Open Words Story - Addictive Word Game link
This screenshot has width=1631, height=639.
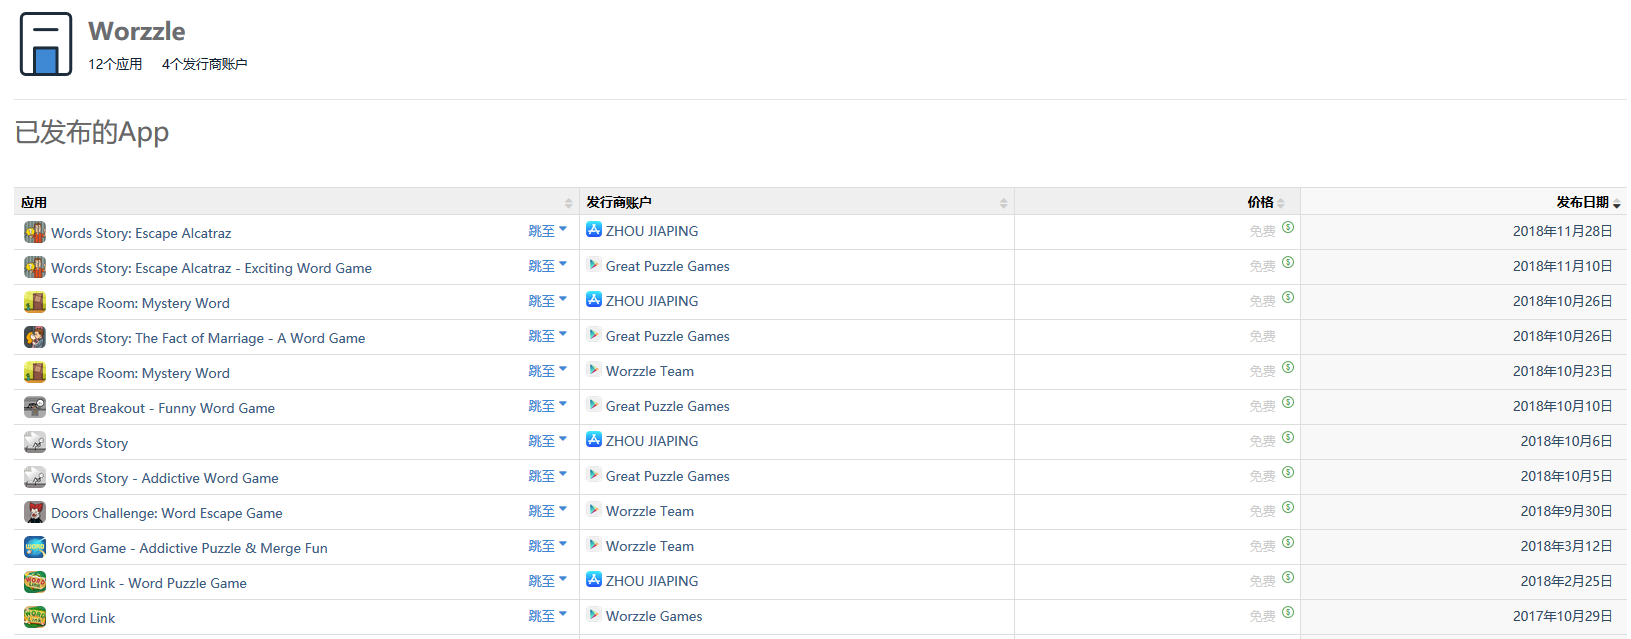(x=165, y=478)
